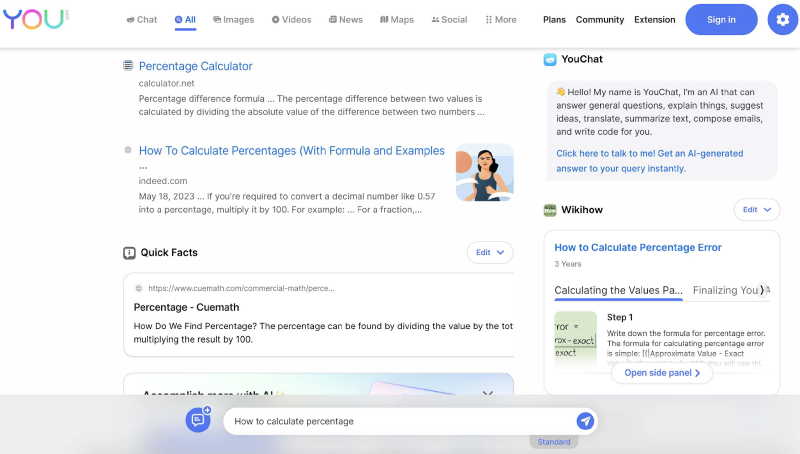
Task: Click the YouChat app icon
Action: (550, 59)
